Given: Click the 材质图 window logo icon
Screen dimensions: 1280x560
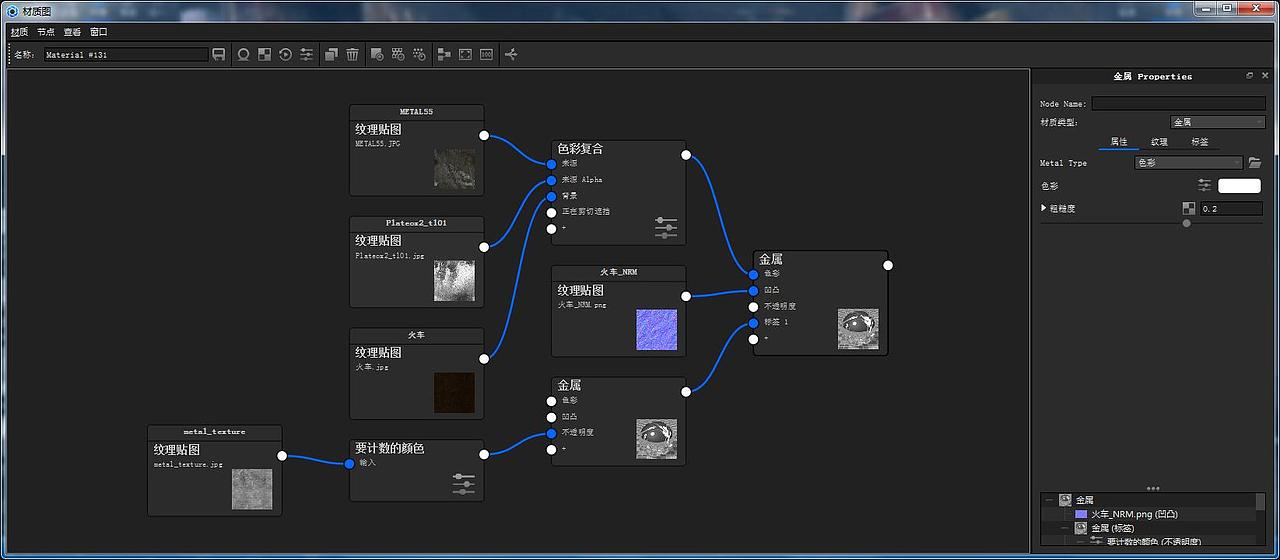Looking at the screenshot, I should (x=11, y=10).
